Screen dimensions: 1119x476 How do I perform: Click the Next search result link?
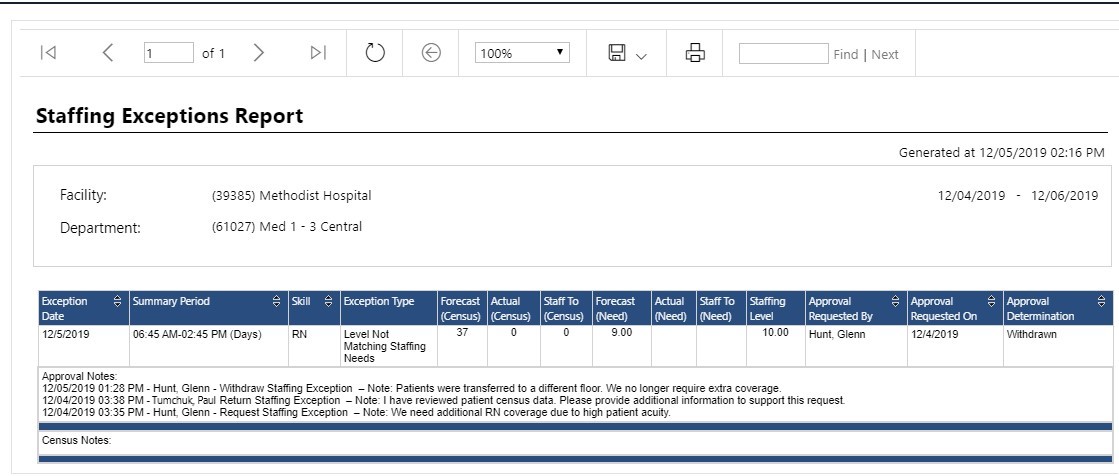885,55
